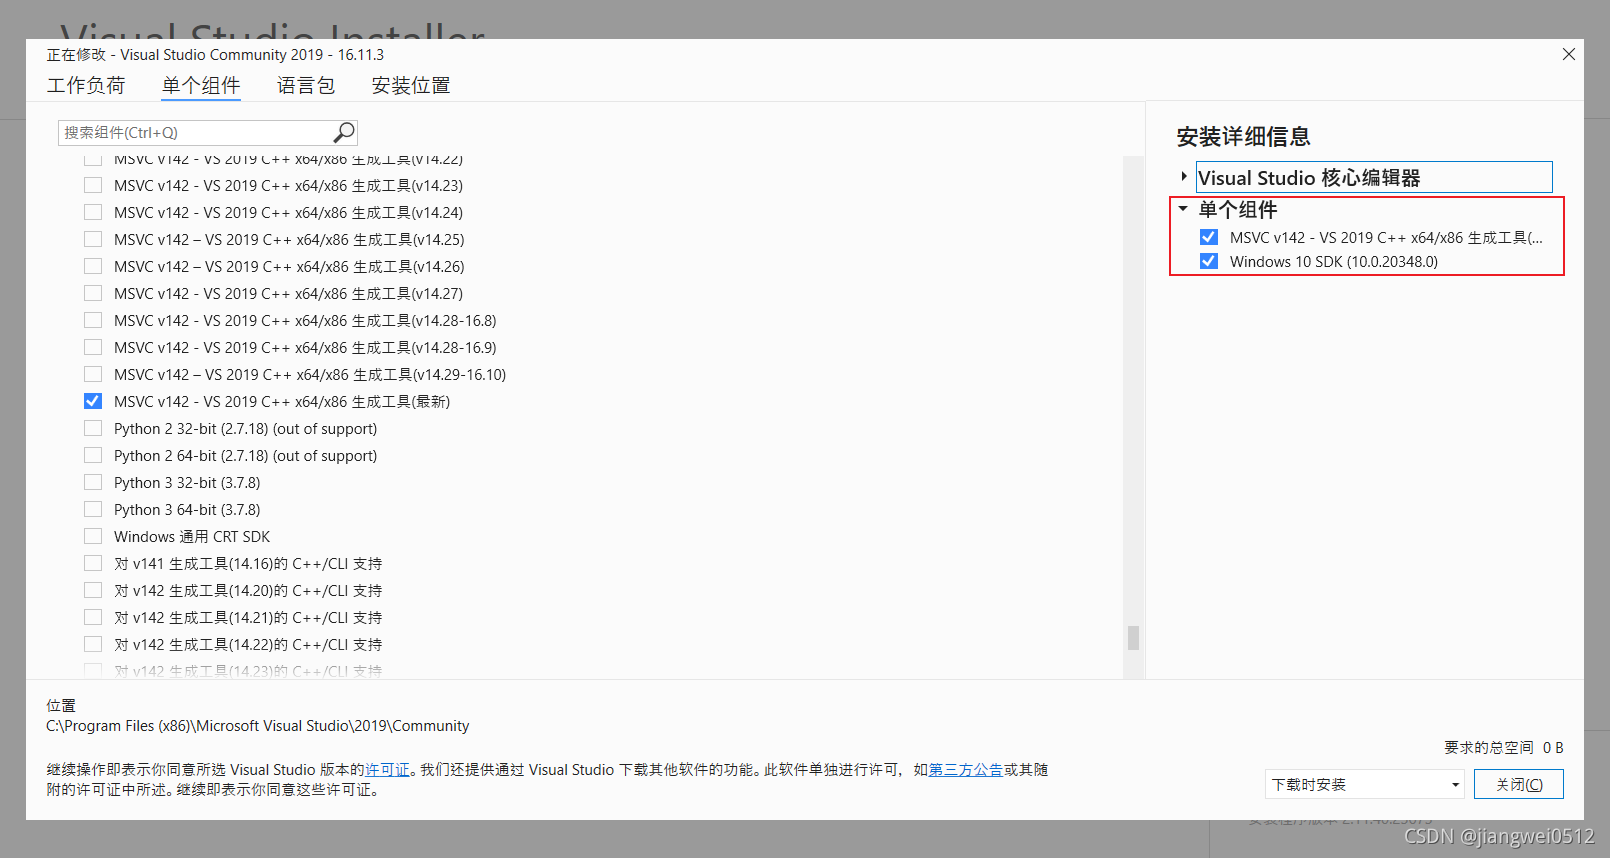Check MSVC v142 生成工具(v14.28-16.8)
This screenshot has height=858, width=1610.
coord(93,320)
